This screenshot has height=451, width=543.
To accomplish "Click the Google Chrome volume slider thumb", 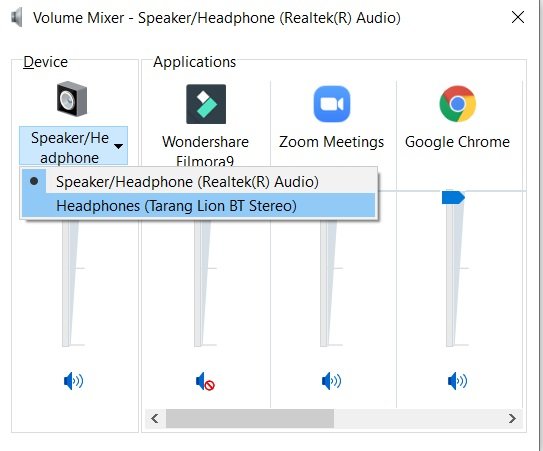I will coord(453,197).
